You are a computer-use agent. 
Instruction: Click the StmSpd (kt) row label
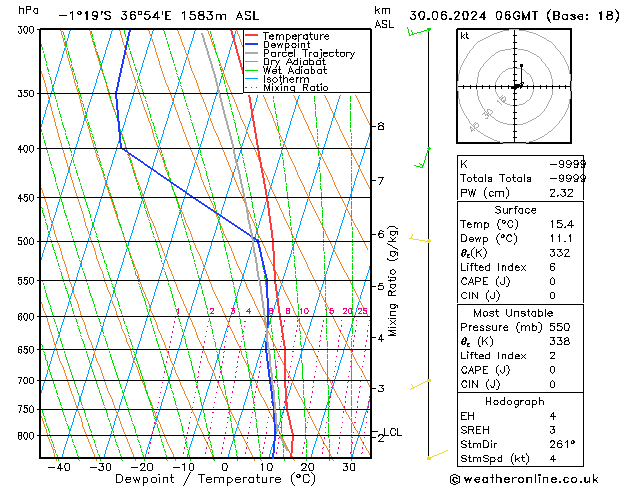495,459
